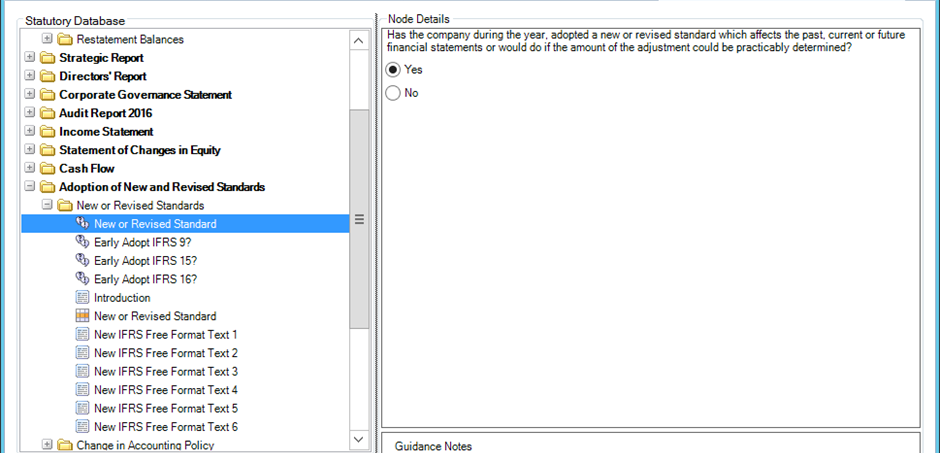Click the Income Statement folder icon
Viewport: 940px width, 453px height.
coord(47,132)
